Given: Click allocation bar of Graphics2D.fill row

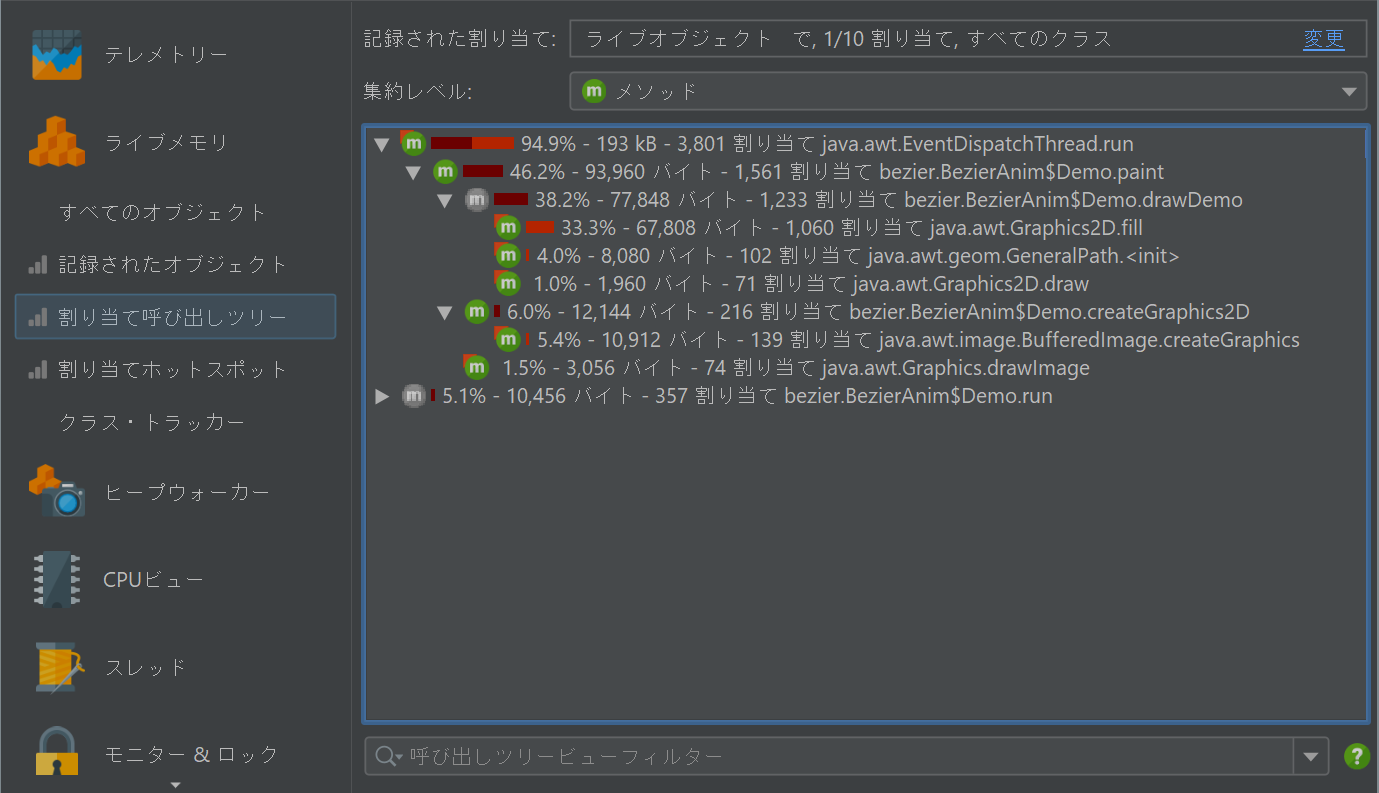Looking at the screenshot, I should (x=539, y=228).
